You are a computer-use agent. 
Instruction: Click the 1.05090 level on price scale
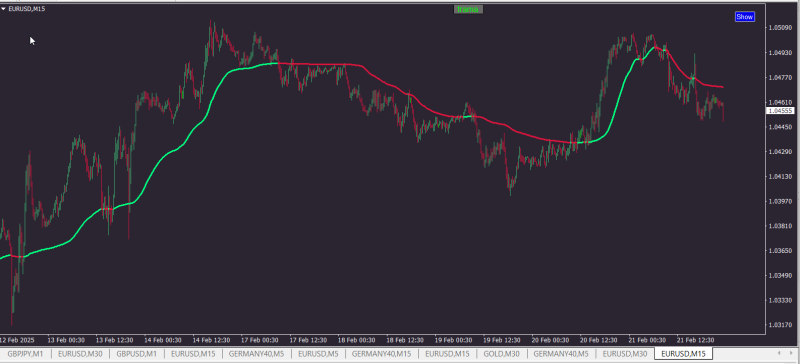point(781,28)
